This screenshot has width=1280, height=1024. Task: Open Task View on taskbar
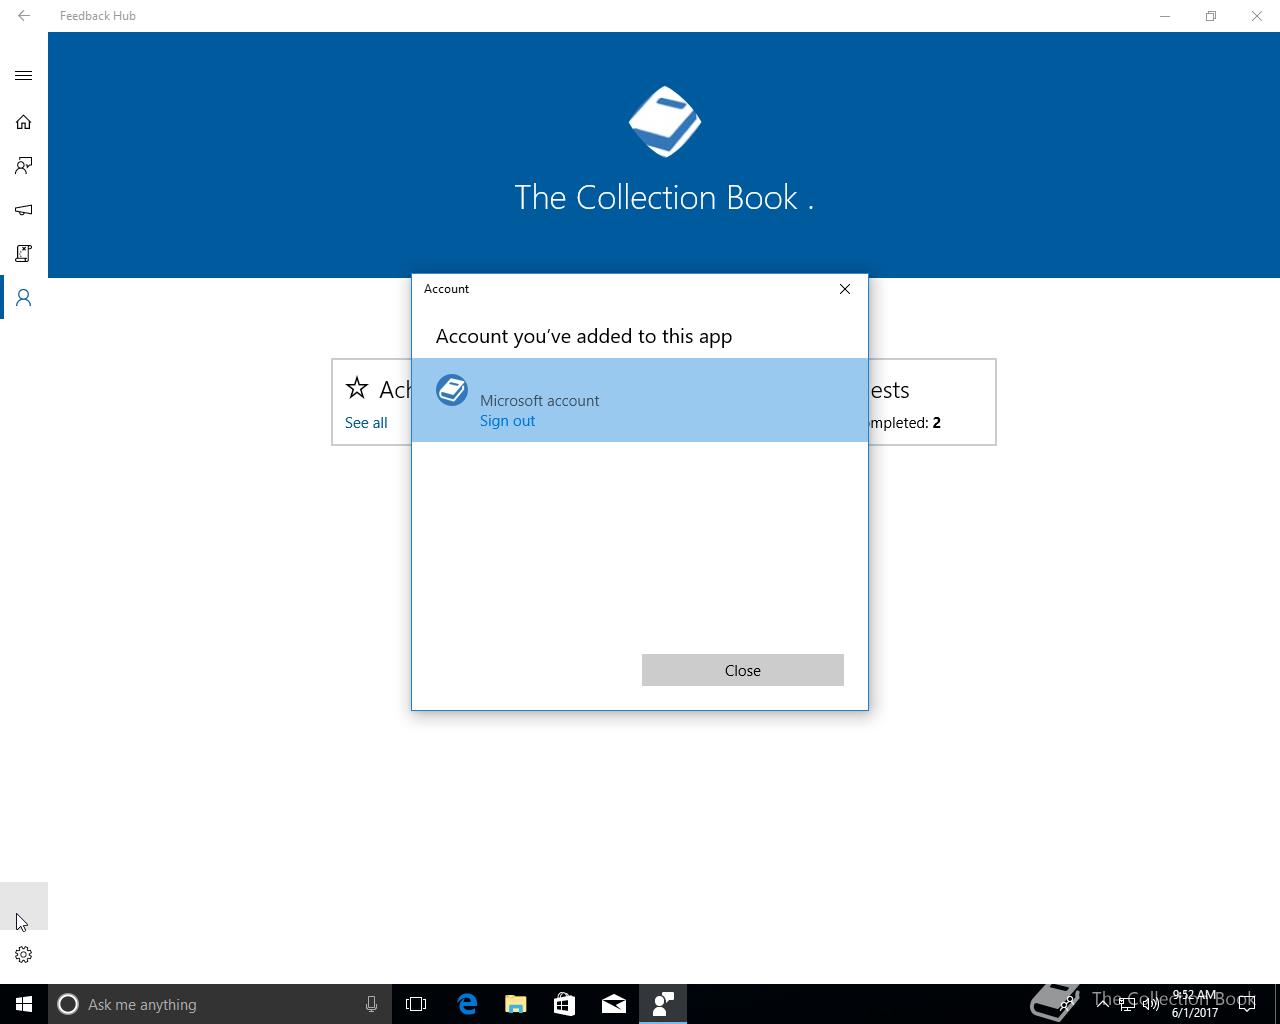click(x=416, y=1004)
